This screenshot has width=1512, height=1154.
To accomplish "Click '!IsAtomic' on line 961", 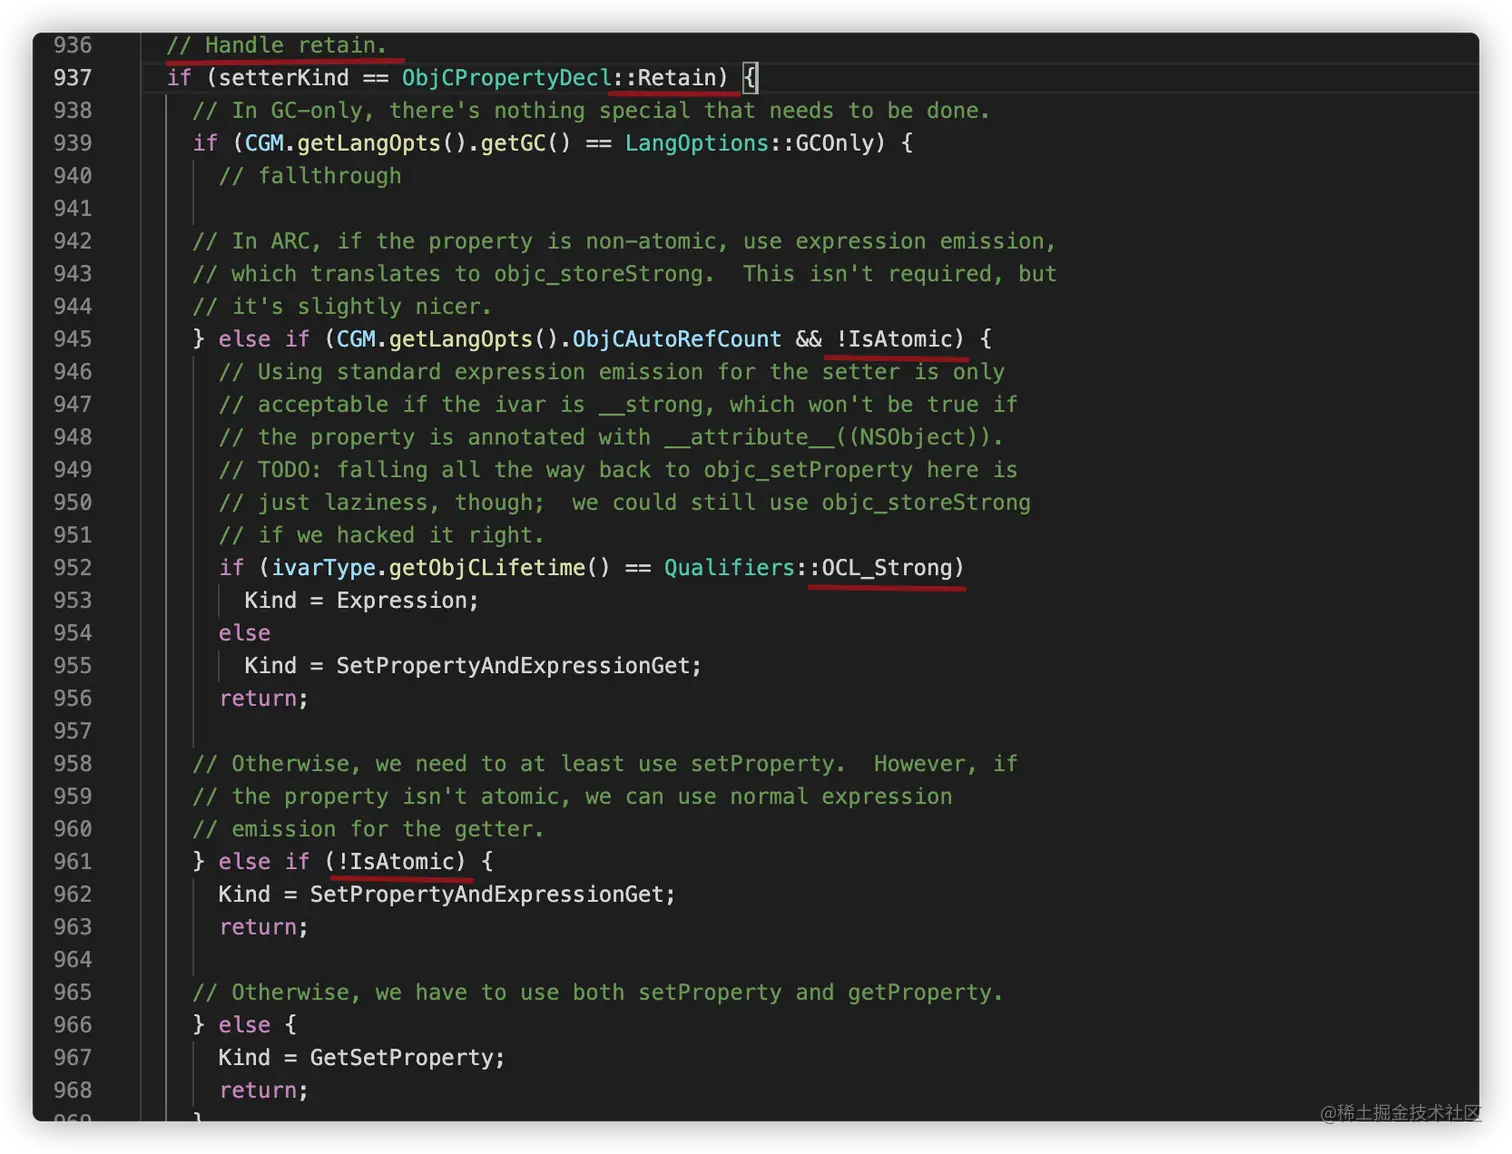I will coord(396,862).
